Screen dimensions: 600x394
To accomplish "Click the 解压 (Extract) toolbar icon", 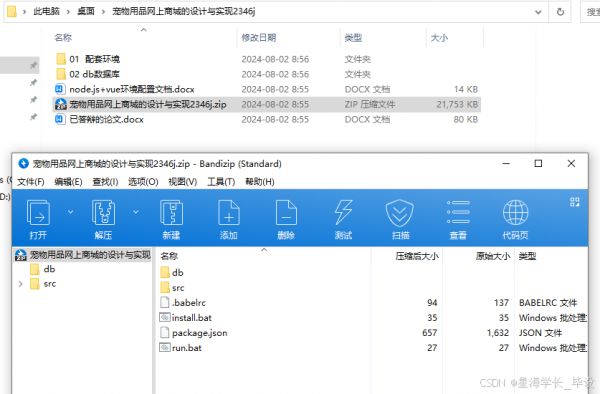I will tap(103, 213).
